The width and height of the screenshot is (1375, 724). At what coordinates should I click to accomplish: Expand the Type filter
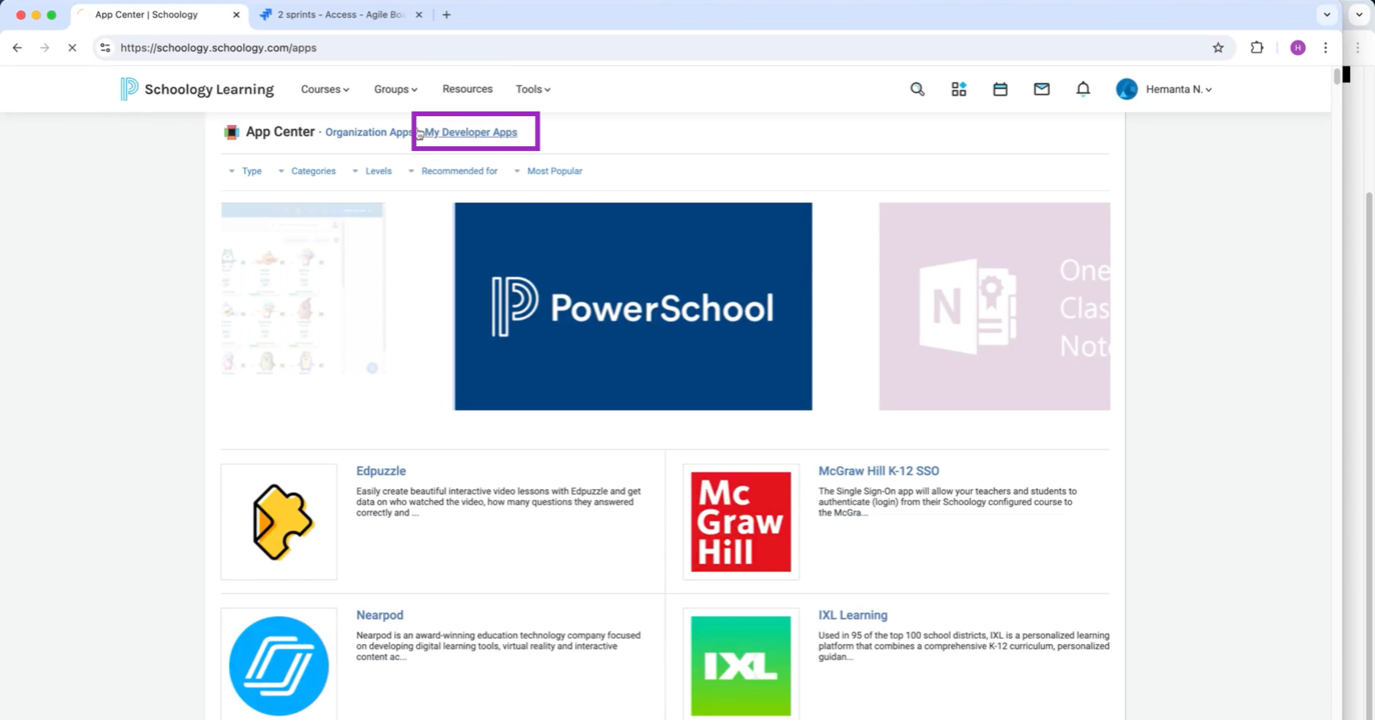pos(245,171)
